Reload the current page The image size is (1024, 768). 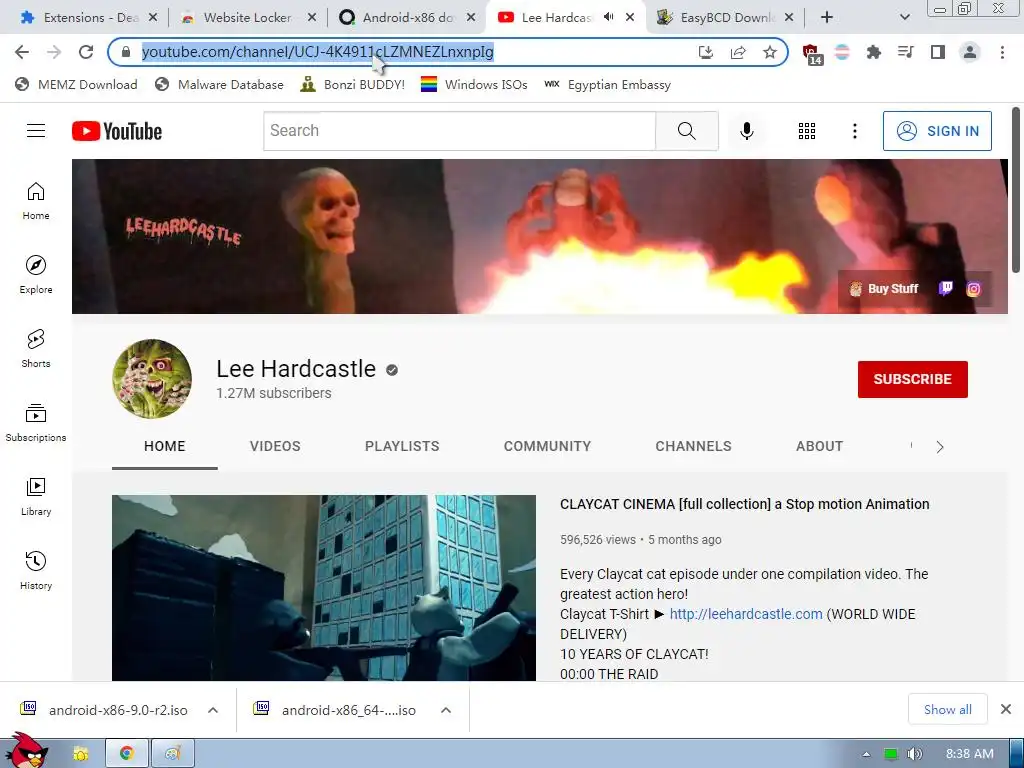click(86, 52)
